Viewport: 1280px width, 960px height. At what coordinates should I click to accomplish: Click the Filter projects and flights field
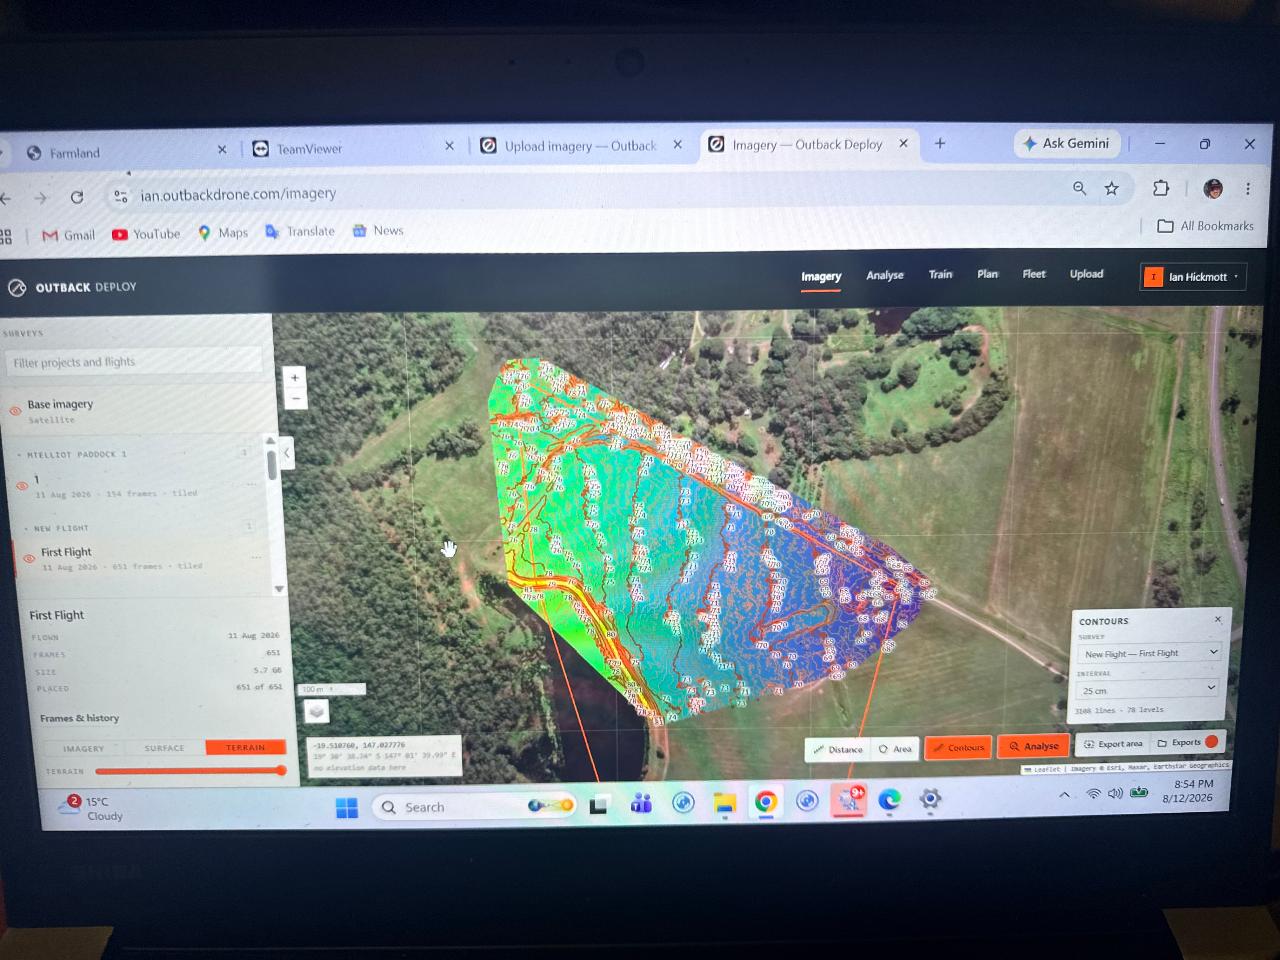point(133,362)
